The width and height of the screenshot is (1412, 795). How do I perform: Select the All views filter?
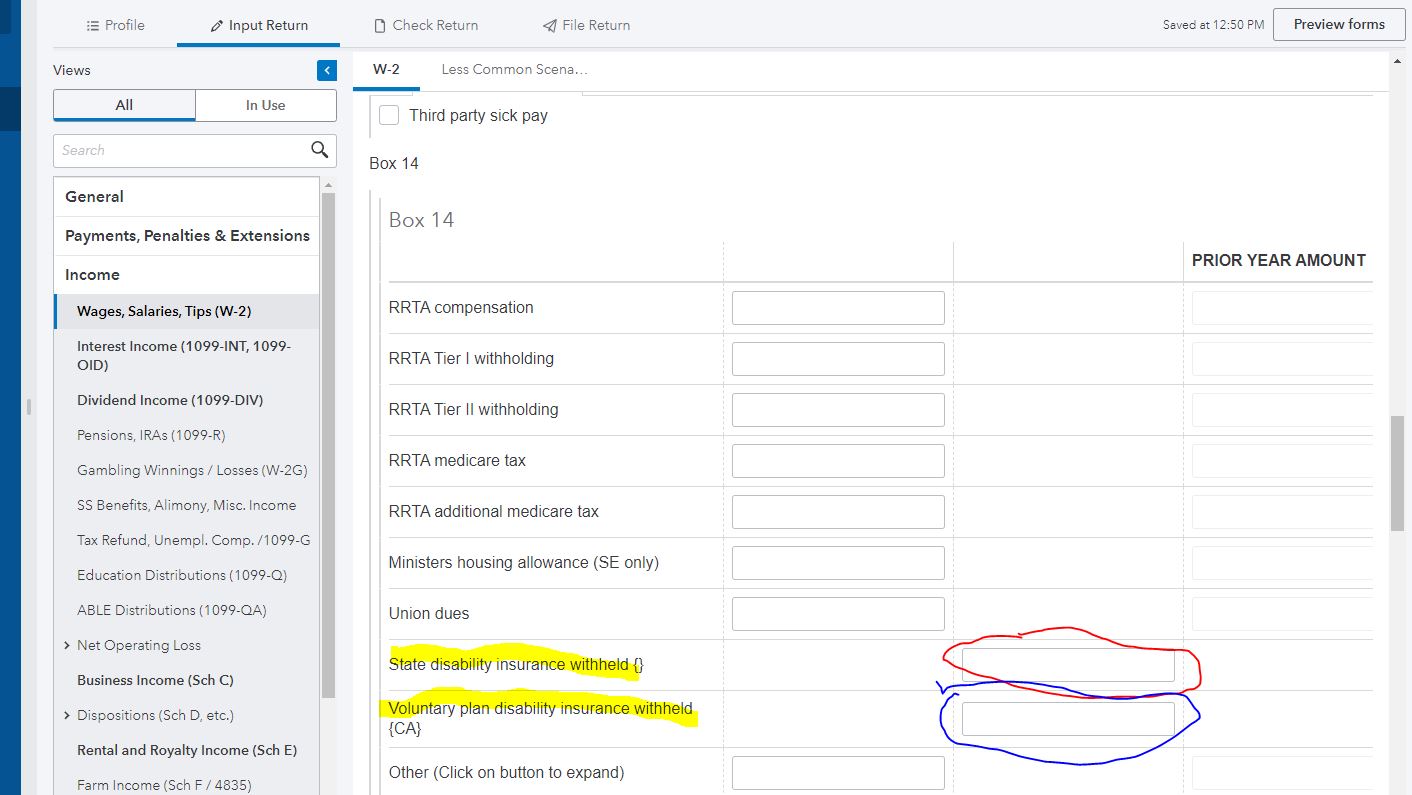tap(123, 105)
